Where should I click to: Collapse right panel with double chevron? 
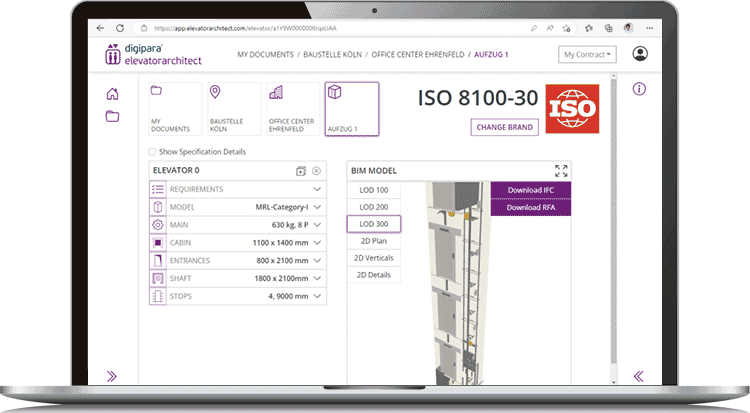point(639,376)
